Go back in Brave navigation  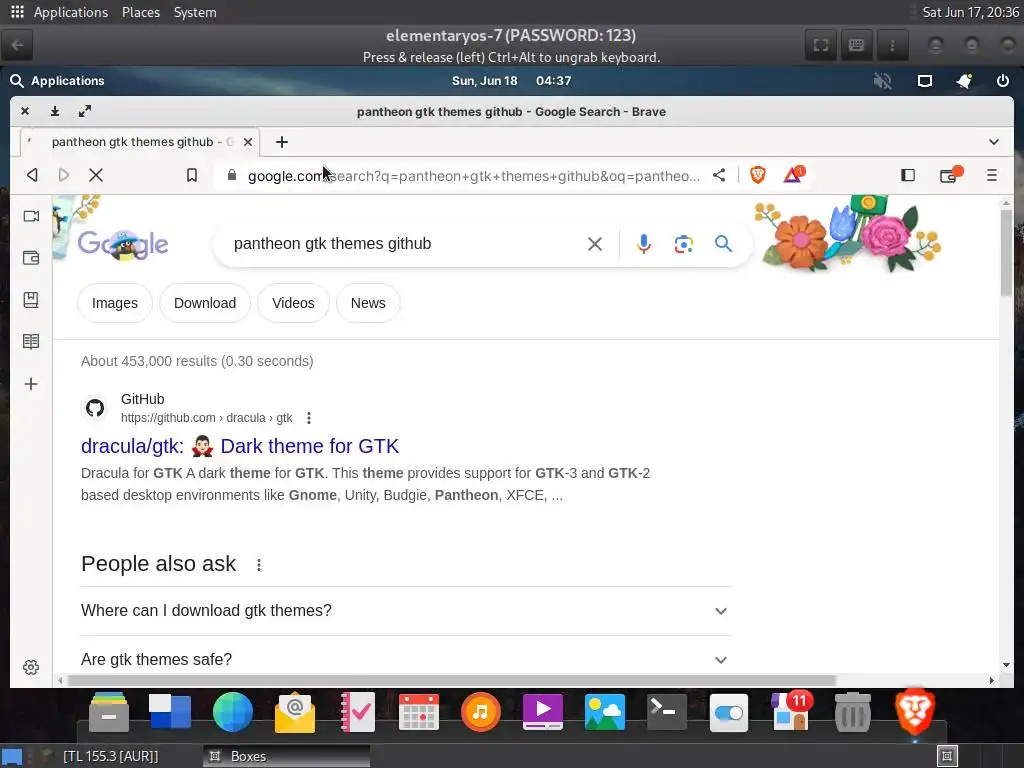click(32, 175)
